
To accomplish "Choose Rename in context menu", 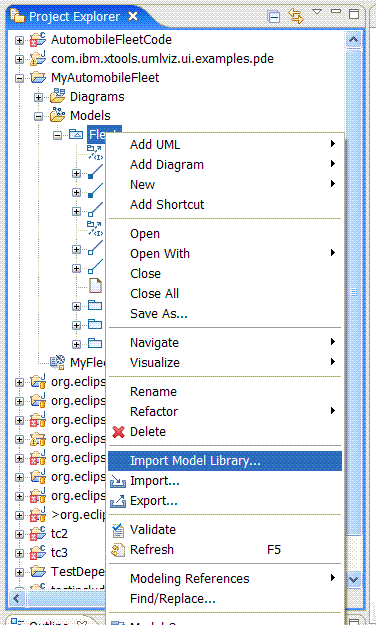I will [225, 391].
